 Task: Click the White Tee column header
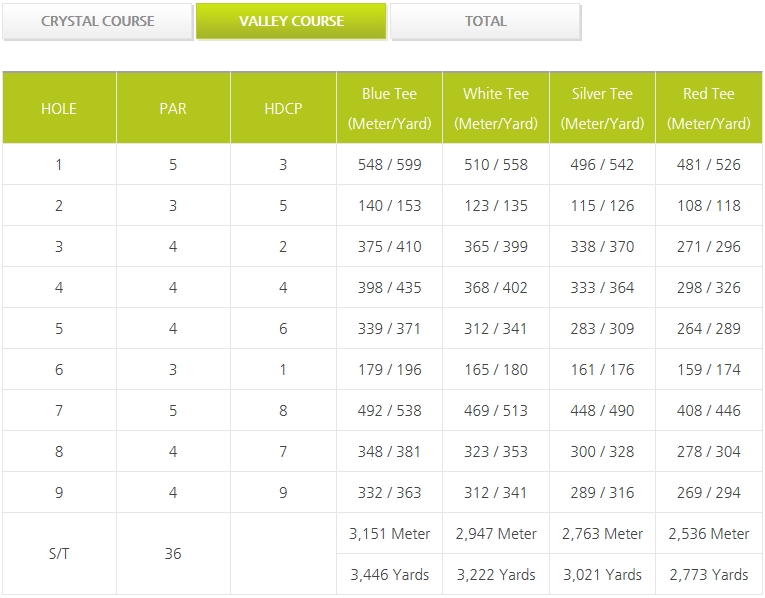coord(496,108)
